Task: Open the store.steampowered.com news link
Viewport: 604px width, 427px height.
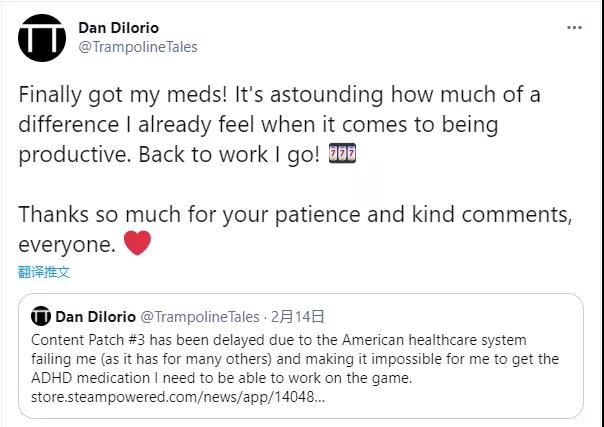Action: tap(178, 397)
